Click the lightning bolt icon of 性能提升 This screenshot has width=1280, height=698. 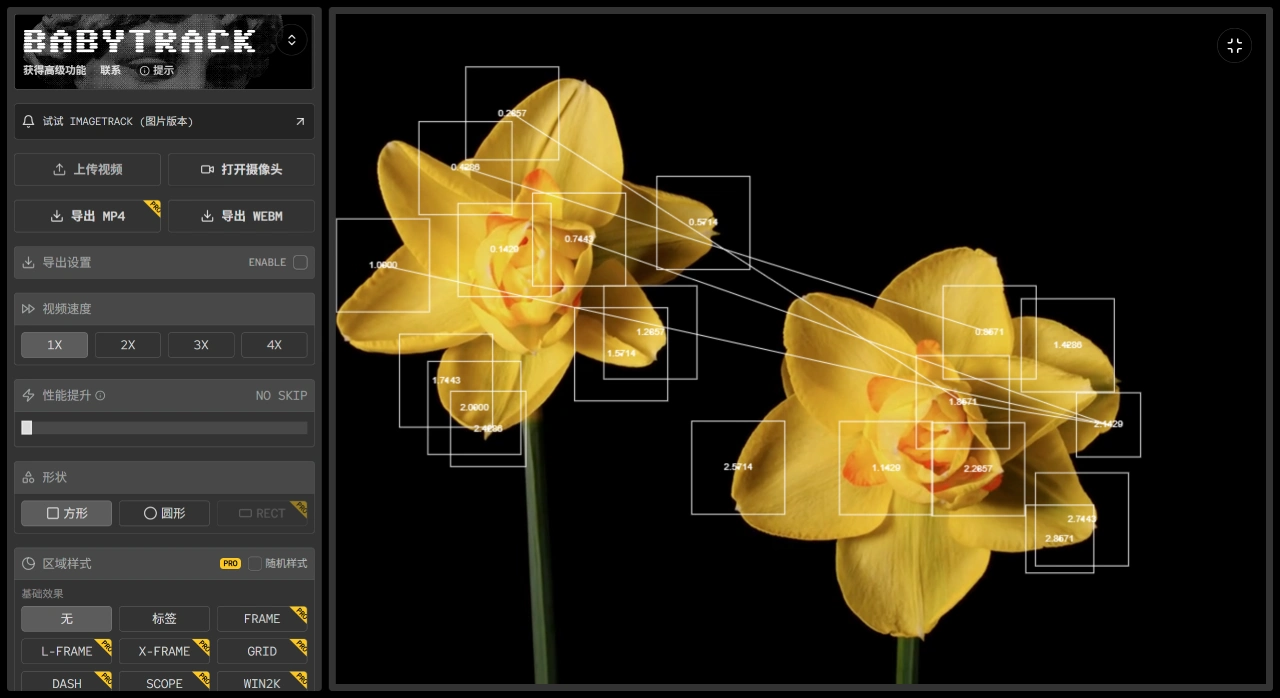click(28, 396)
